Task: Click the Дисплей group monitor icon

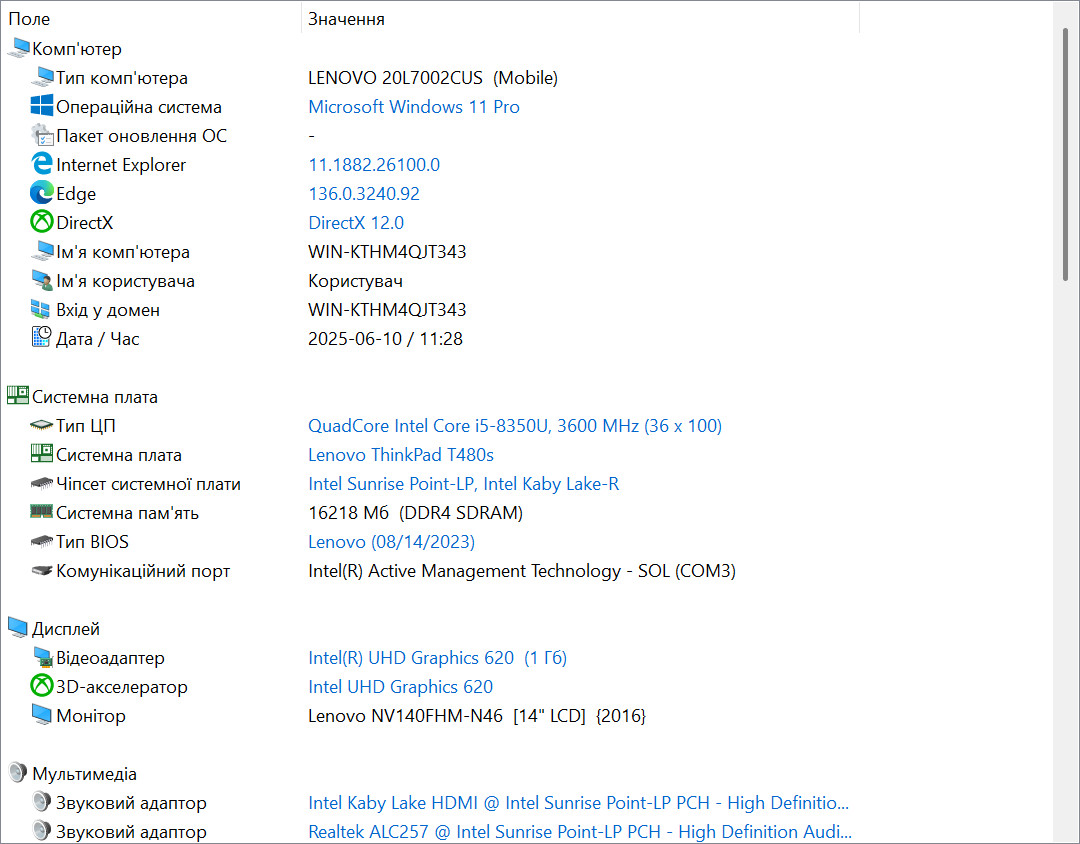Action: point(18,628)
